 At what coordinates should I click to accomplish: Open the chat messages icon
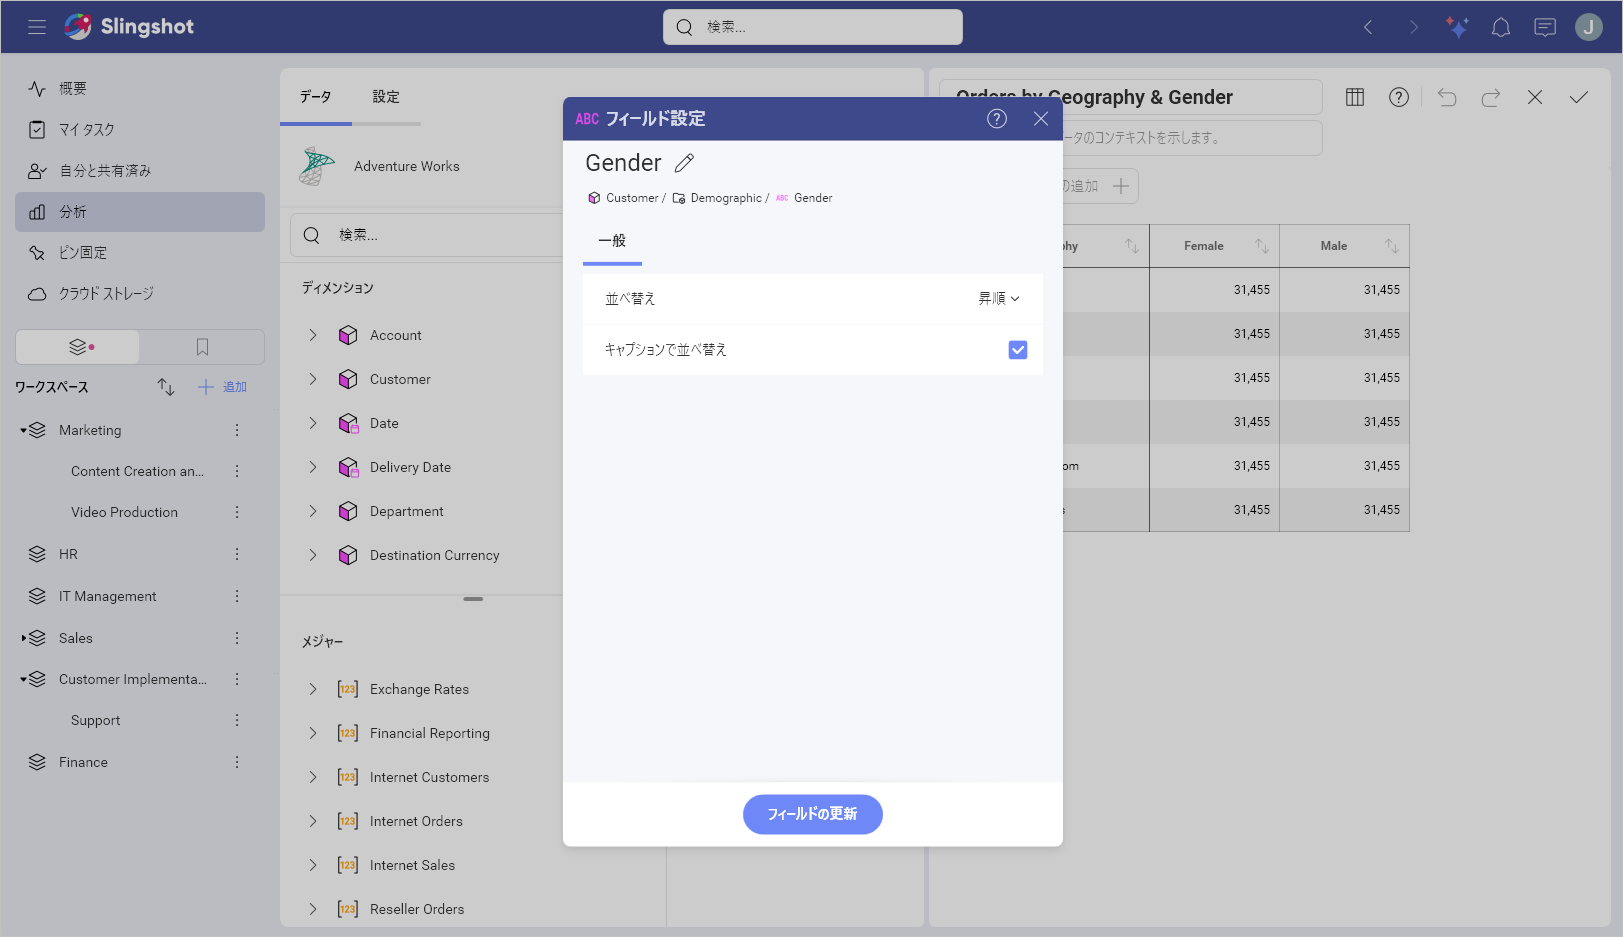[1545, 27]
